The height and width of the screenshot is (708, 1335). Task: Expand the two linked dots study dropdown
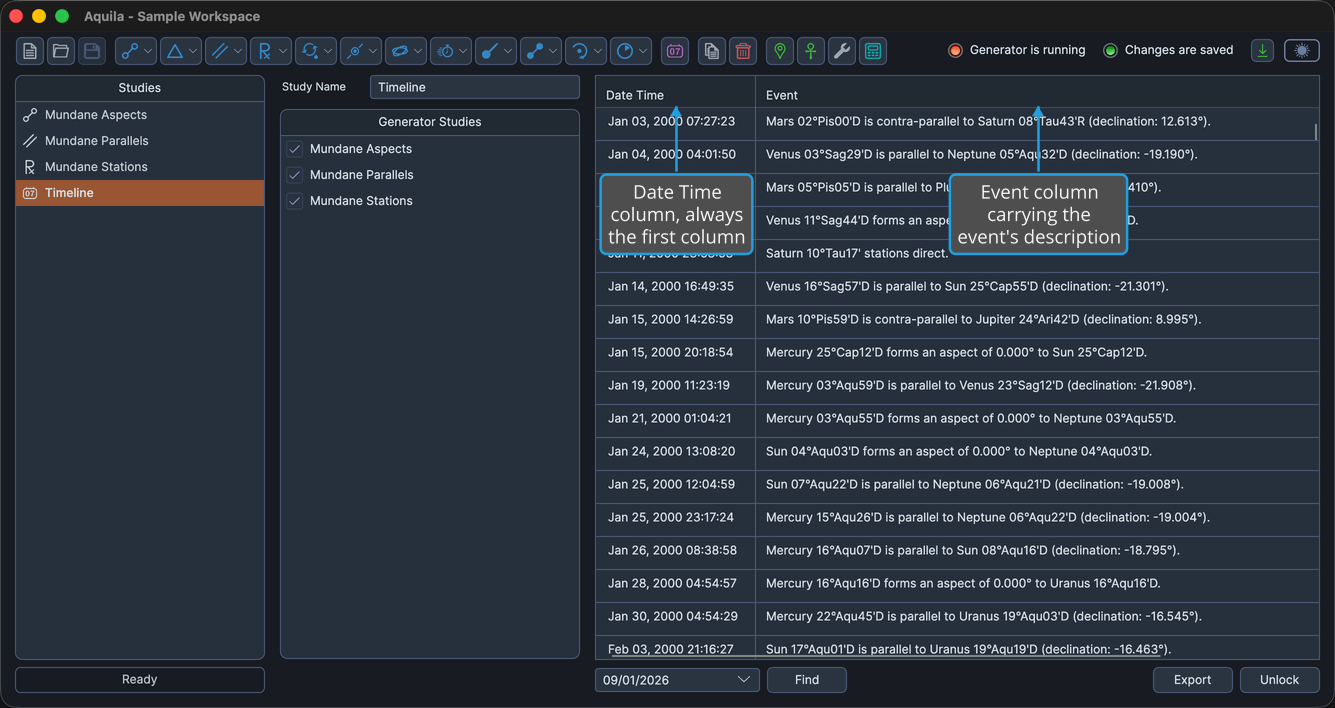pyautogui.click(x=541, y=51)
